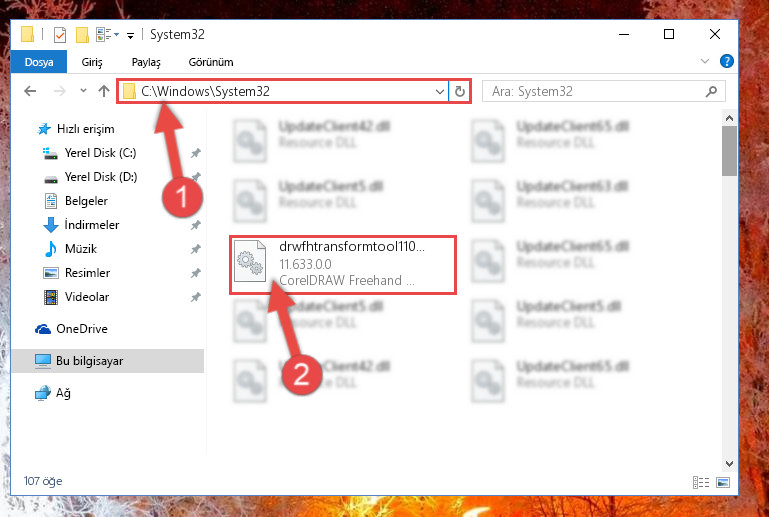Click the Properties checkmark quick access icon
Image resolution: width=769 pixels, height=517 pixels.
(x=60, y=35)
